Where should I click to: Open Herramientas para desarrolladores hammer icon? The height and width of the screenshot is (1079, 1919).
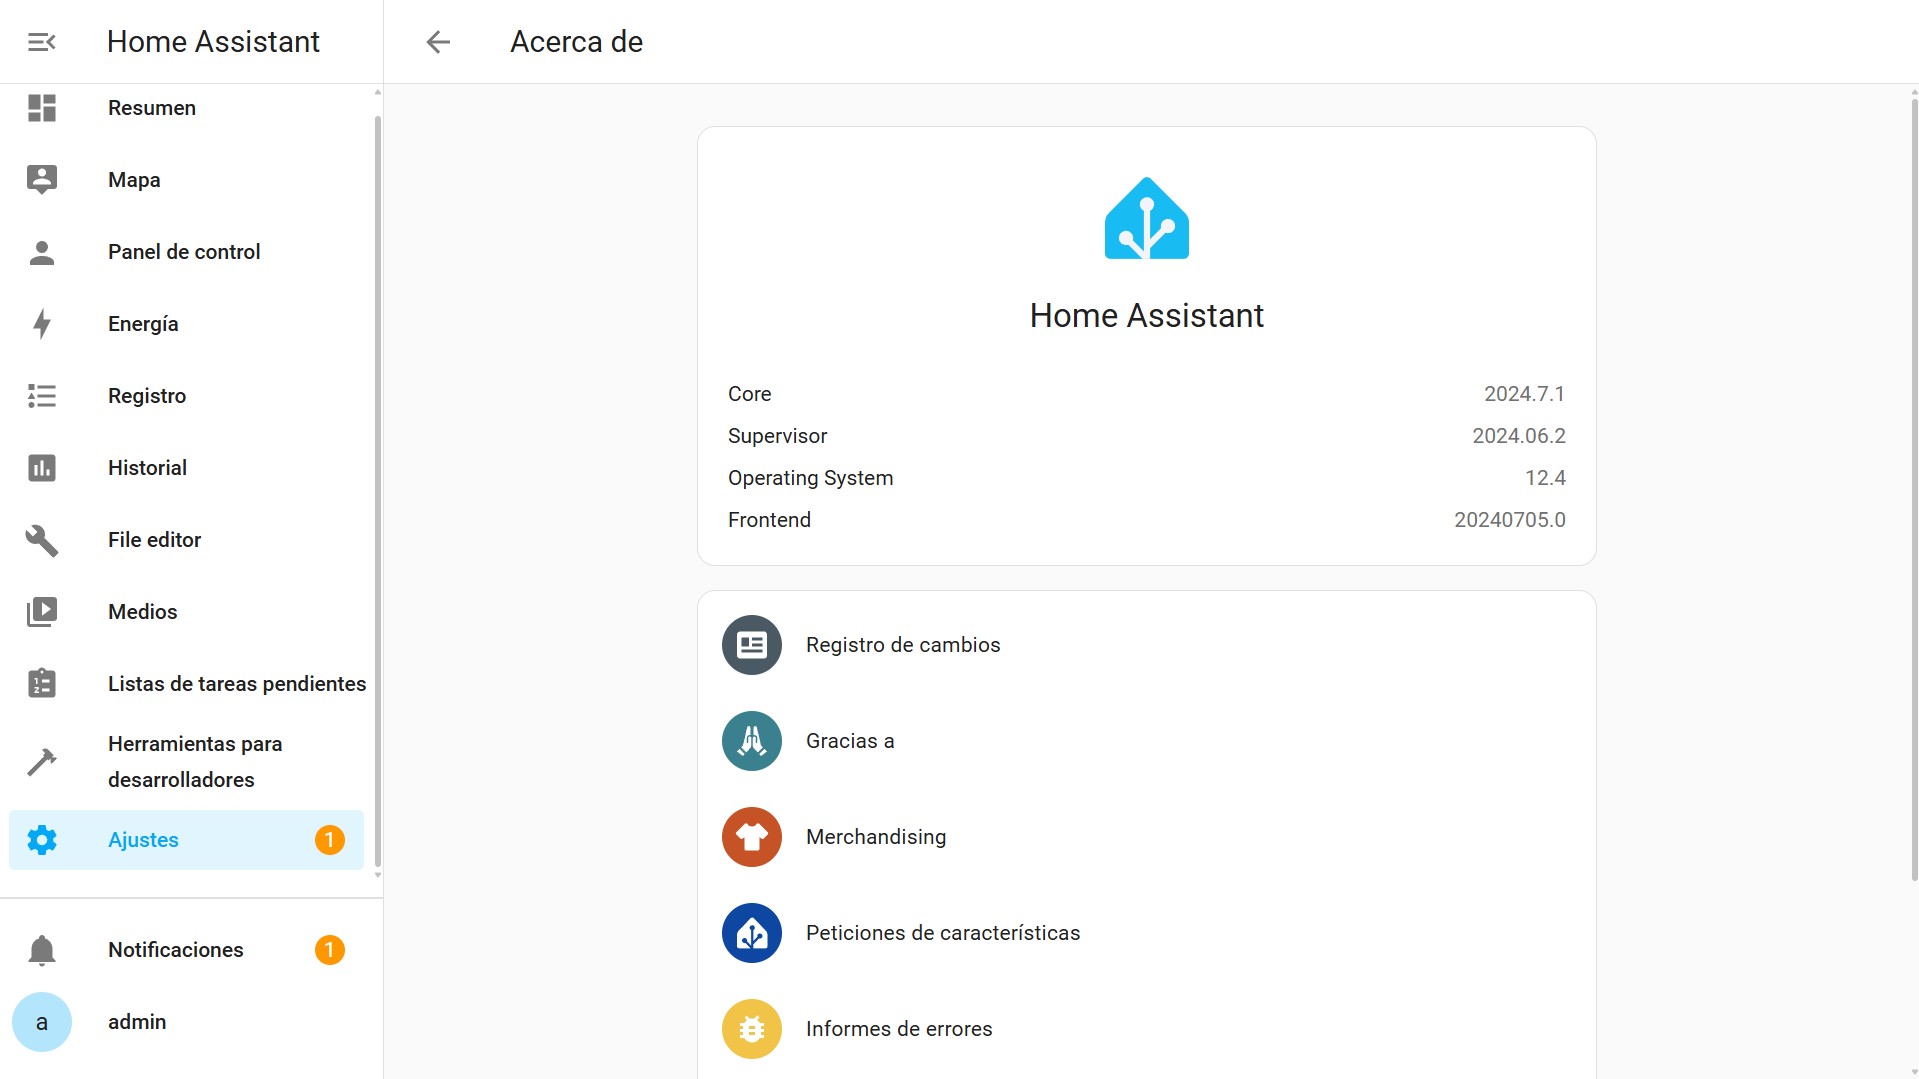(x=42, y=762)
